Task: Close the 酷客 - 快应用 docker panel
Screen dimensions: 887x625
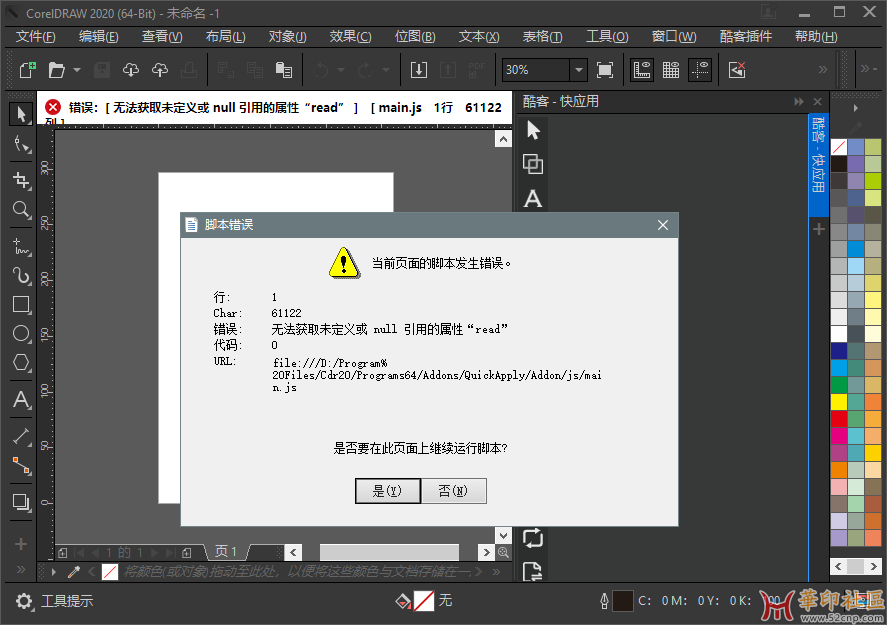Action: [817, 102]
